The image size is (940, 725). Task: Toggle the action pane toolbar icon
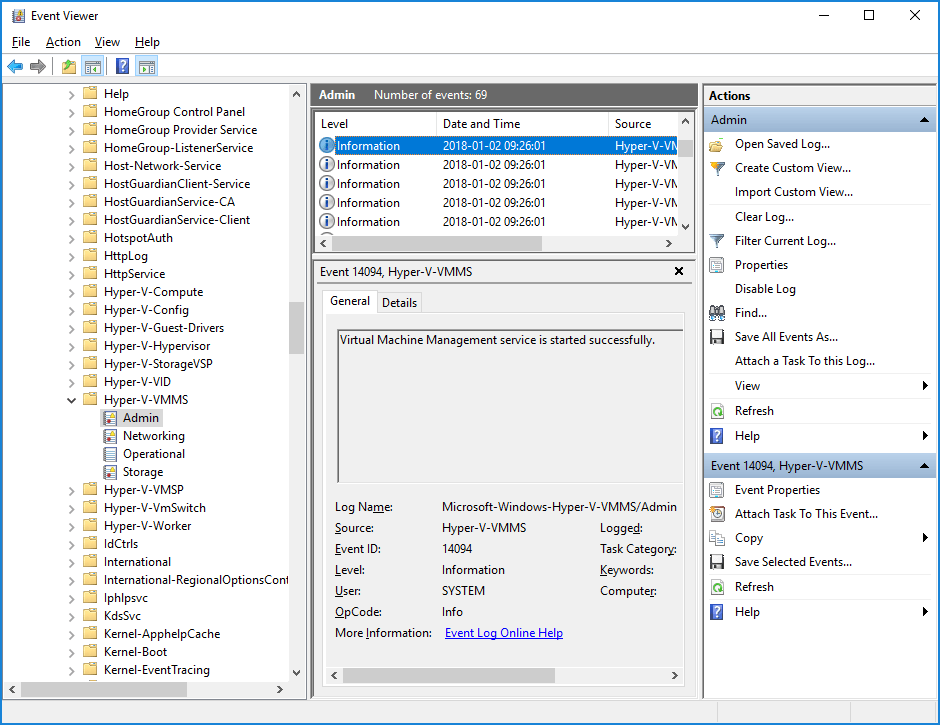[x=147, y=67]
